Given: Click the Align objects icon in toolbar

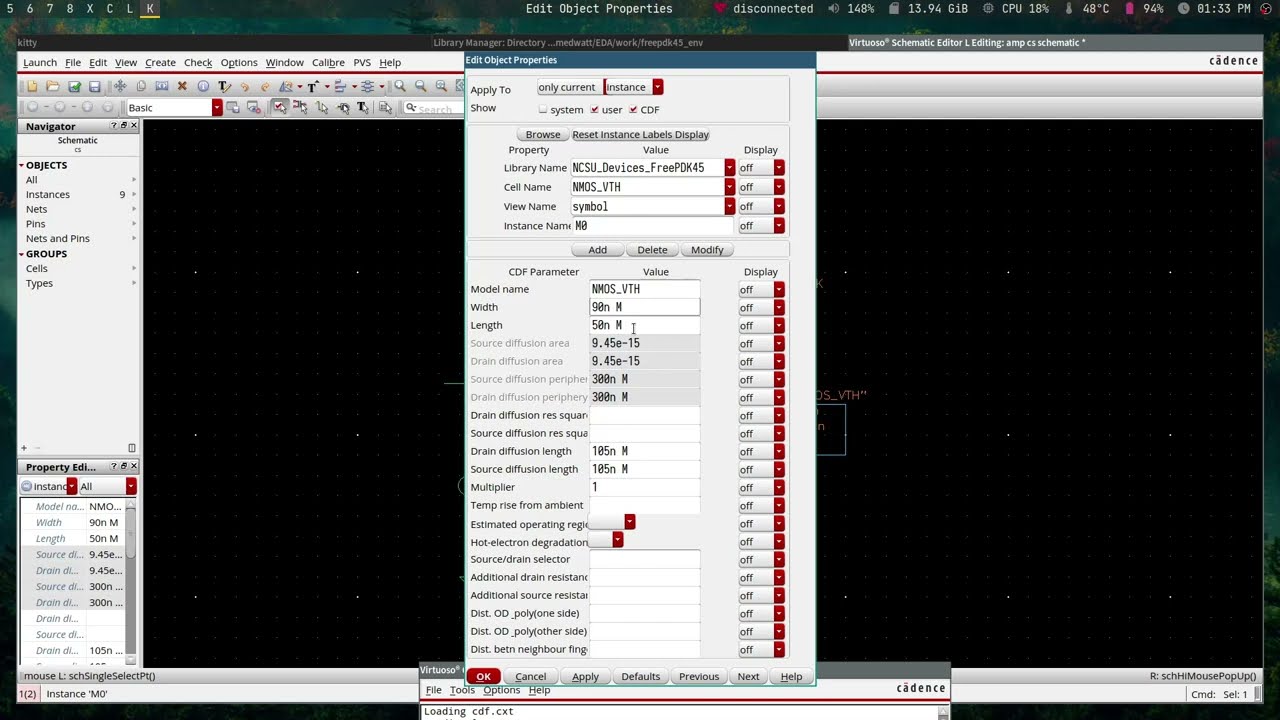Looking at the screenshot, I should tap(340, 87).
